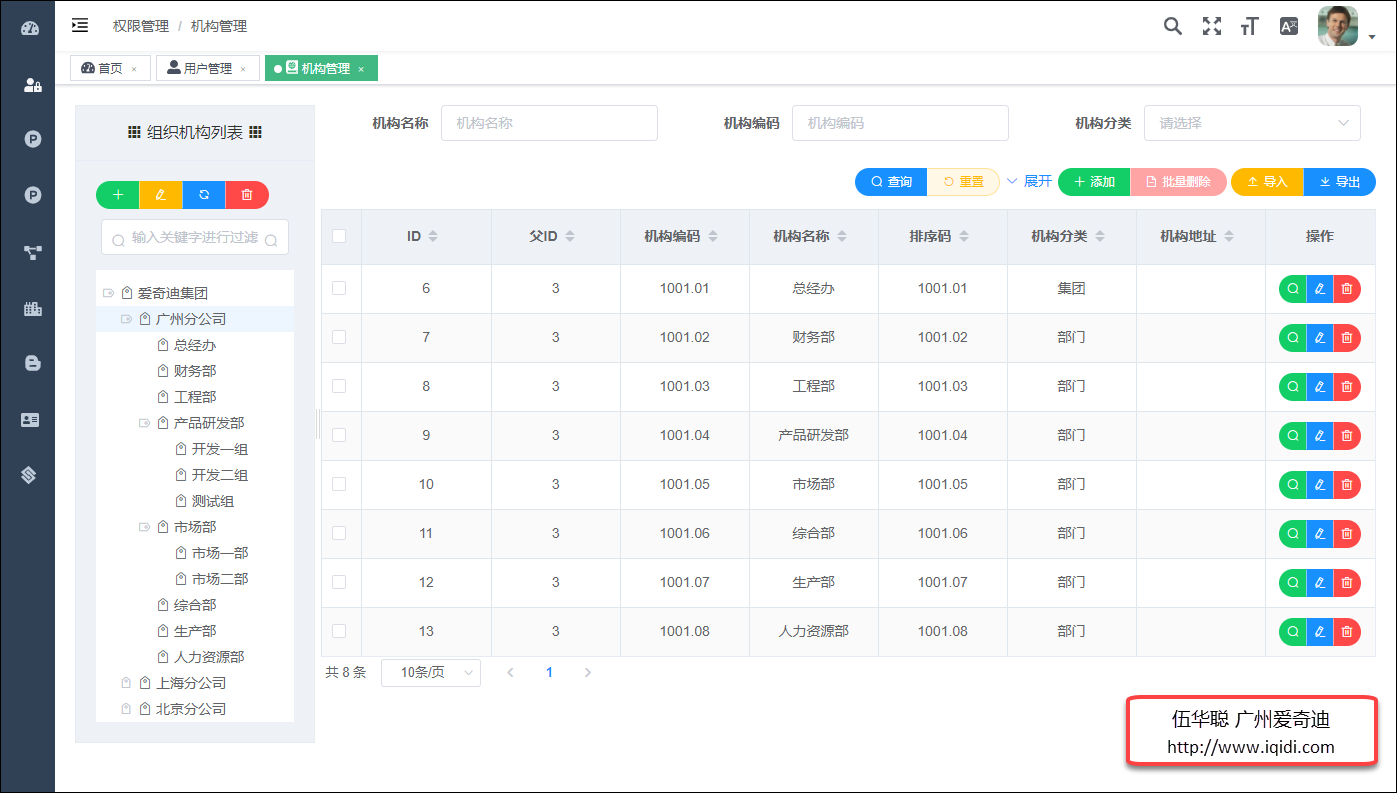
Task: Select the checkbox for row ID 13
Action: [x=339, y=631]
